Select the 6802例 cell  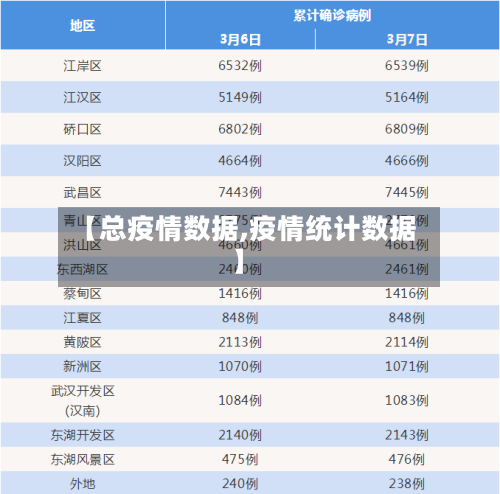tap(240, 129)
